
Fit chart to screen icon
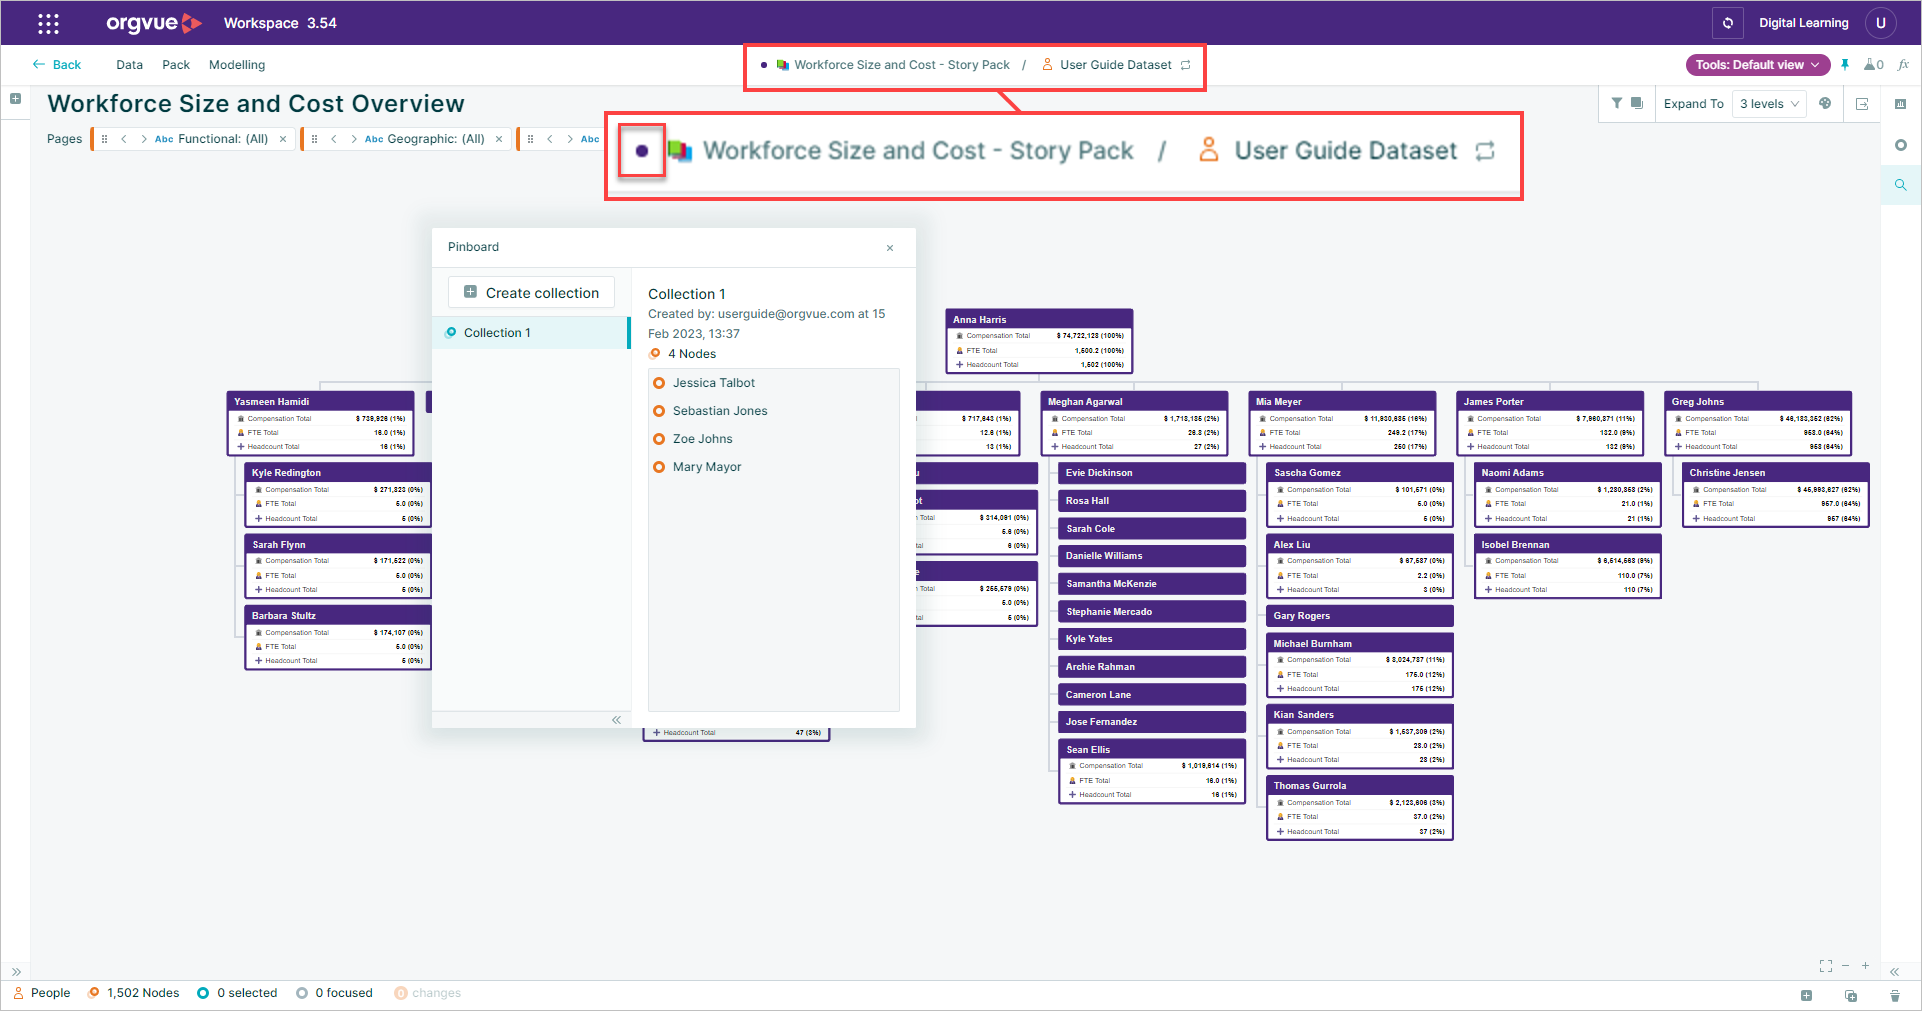point(1826,966)
